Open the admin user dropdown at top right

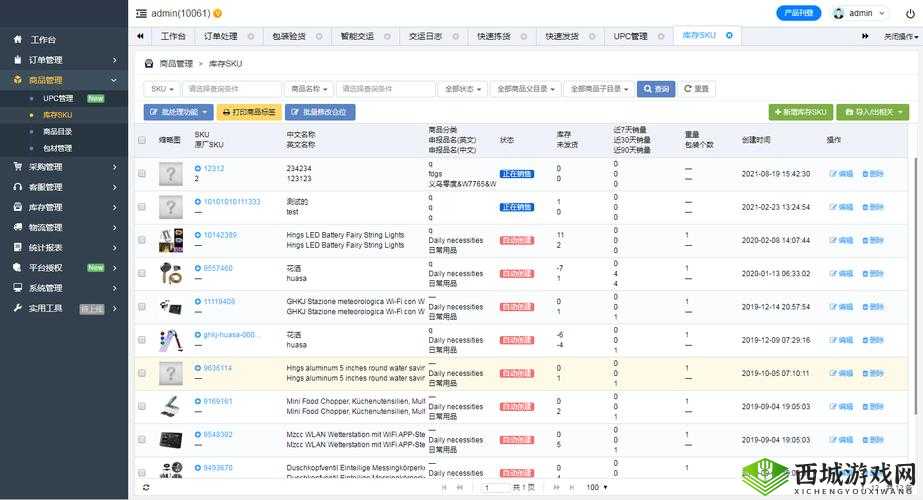pyautogui.click(x=860, y=13)
